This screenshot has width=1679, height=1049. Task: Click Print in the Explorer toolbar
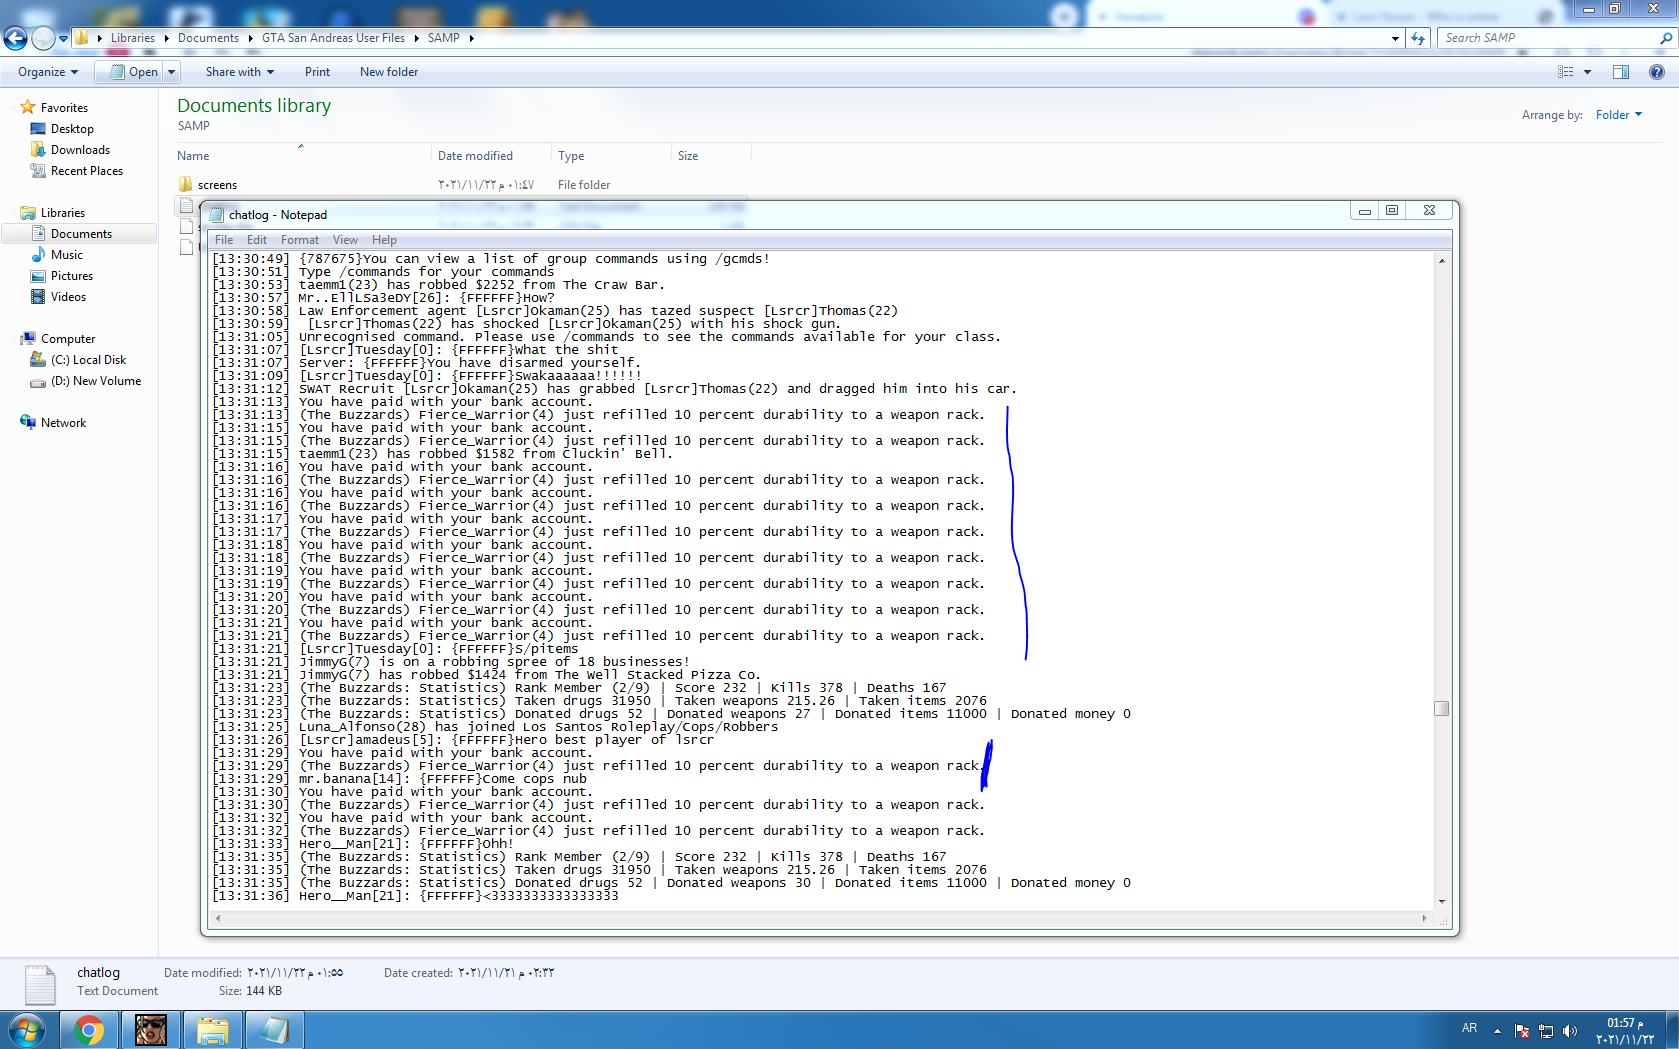317,72
